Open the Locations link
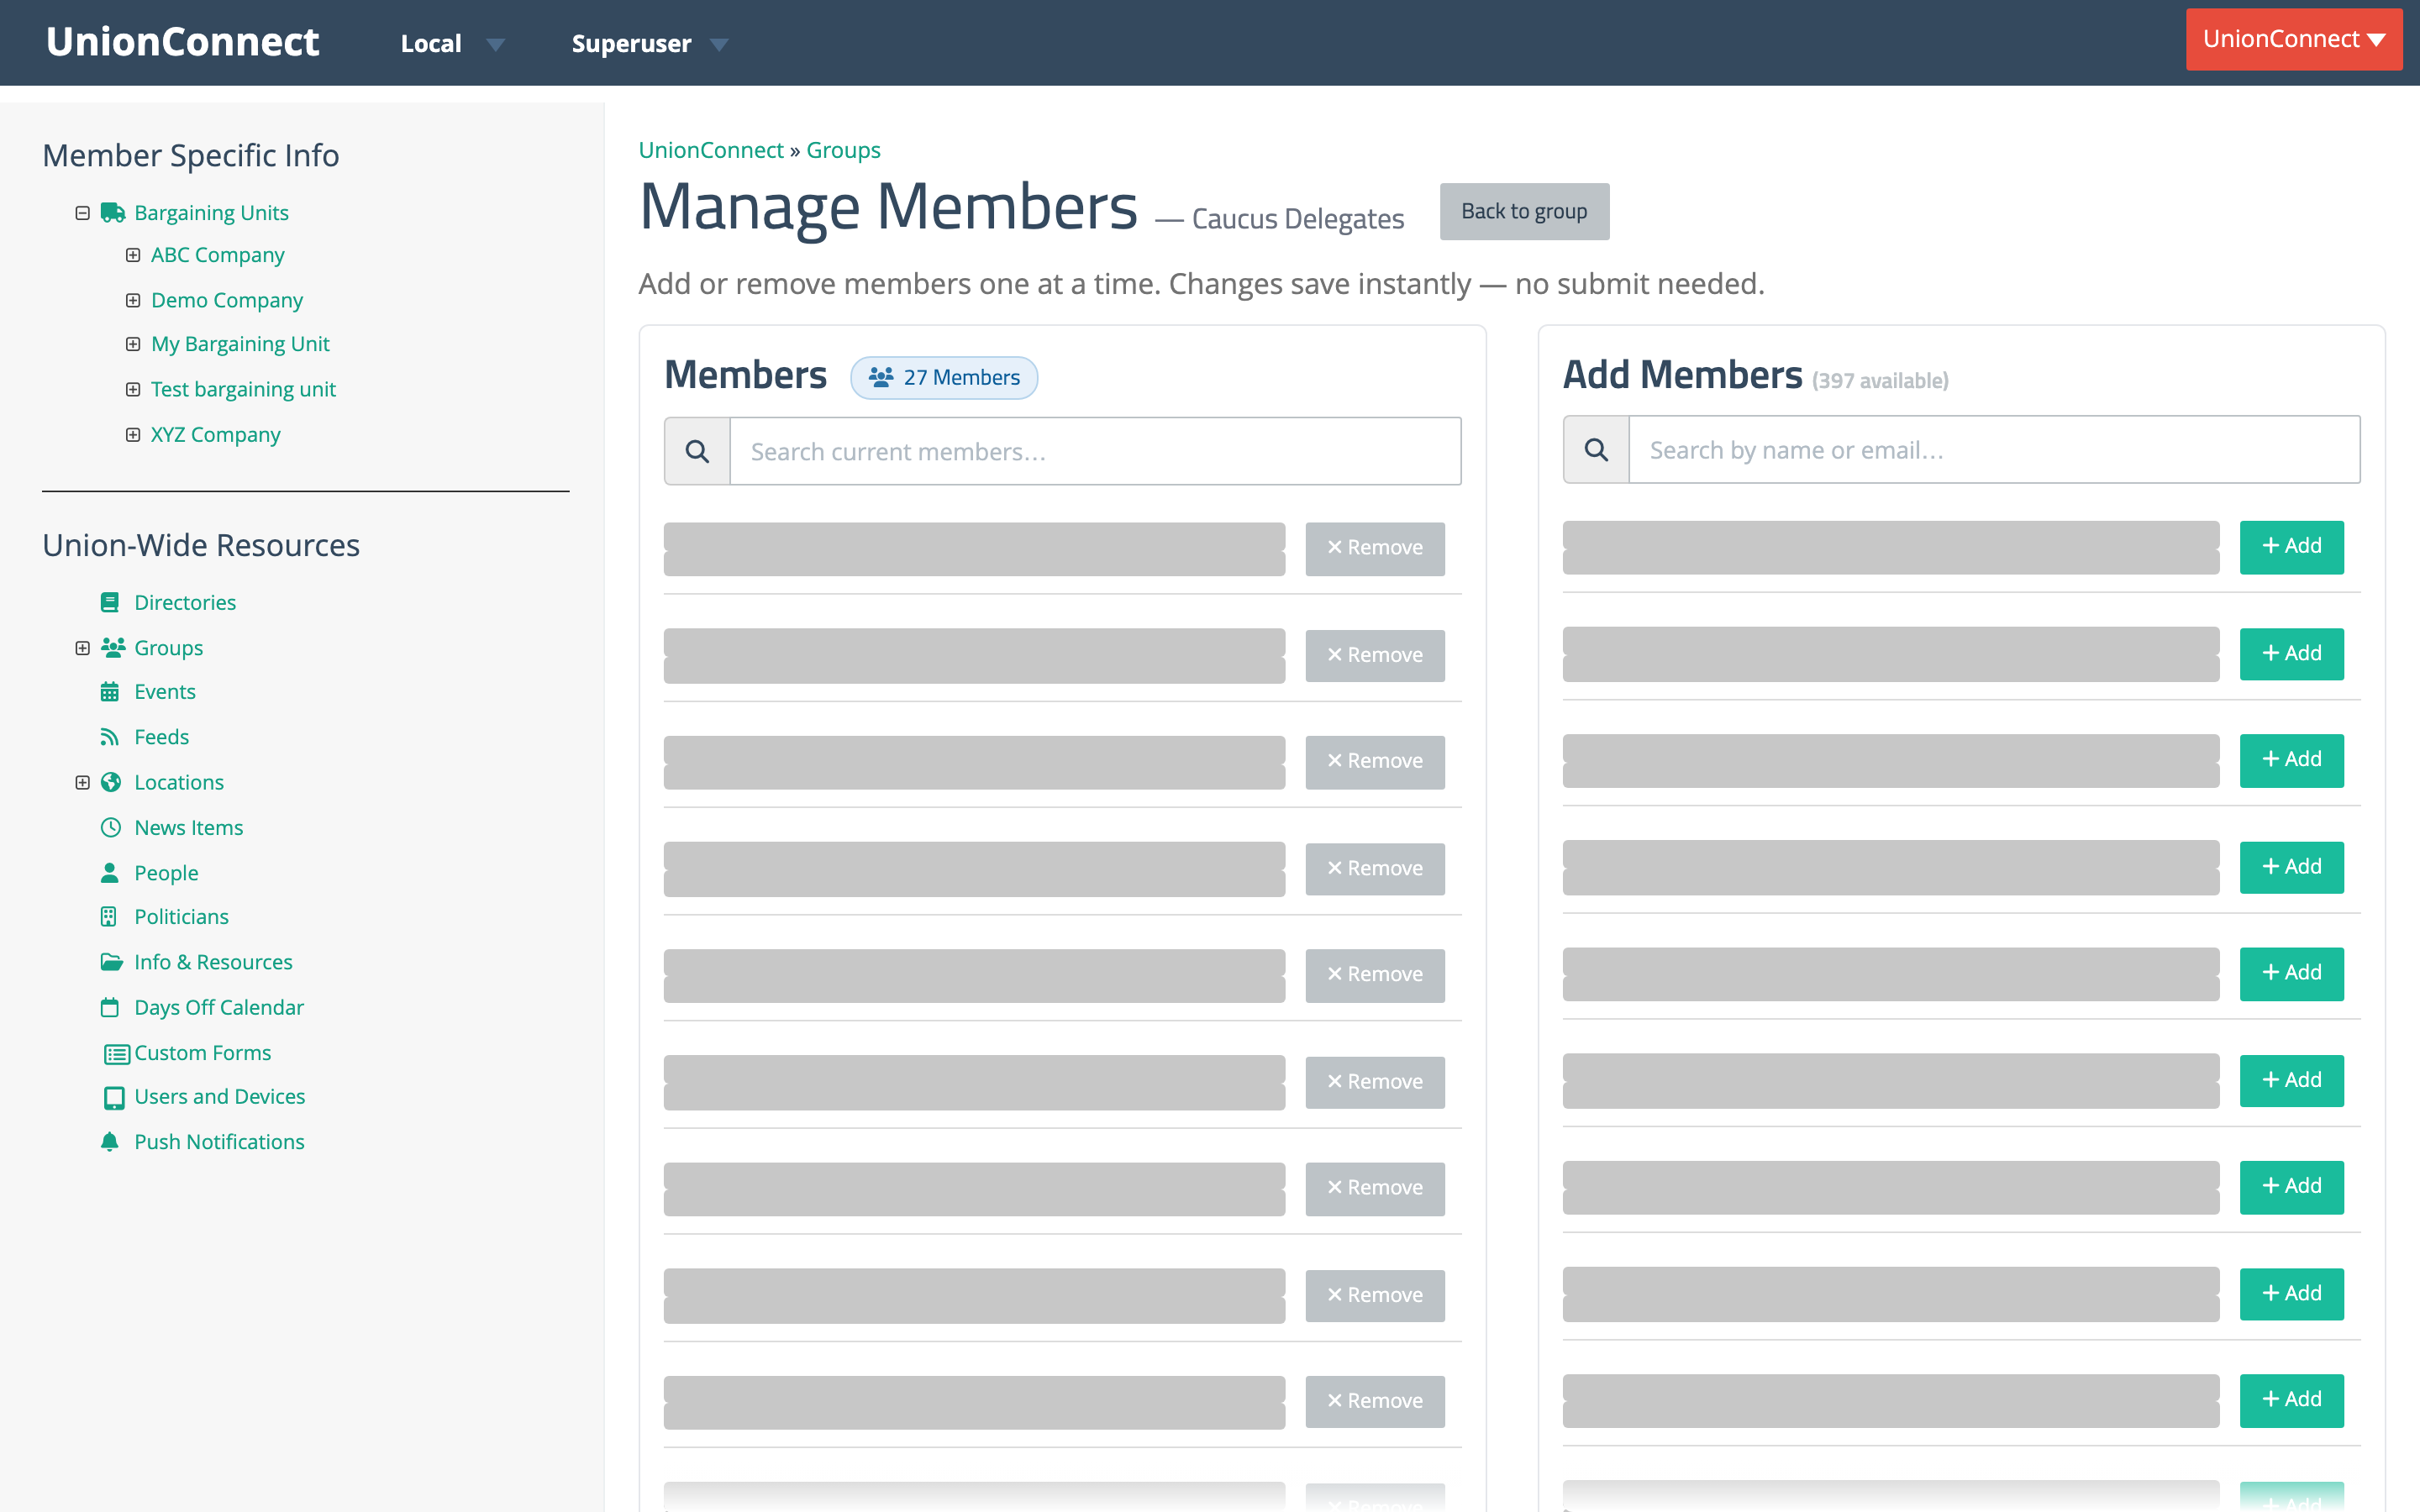This screenshot has width=2420, height=1512. (x=179, y=782)
